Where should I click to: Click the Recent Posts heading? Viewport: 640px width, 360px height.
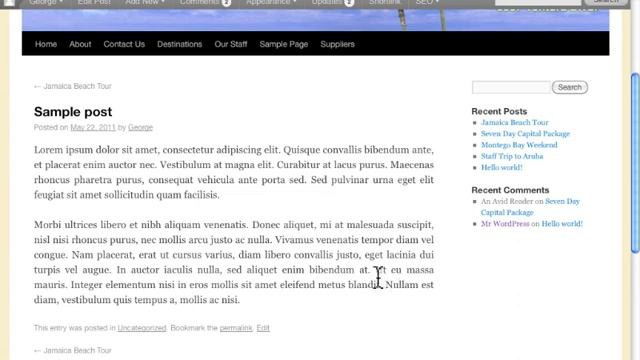coord(499,111)
